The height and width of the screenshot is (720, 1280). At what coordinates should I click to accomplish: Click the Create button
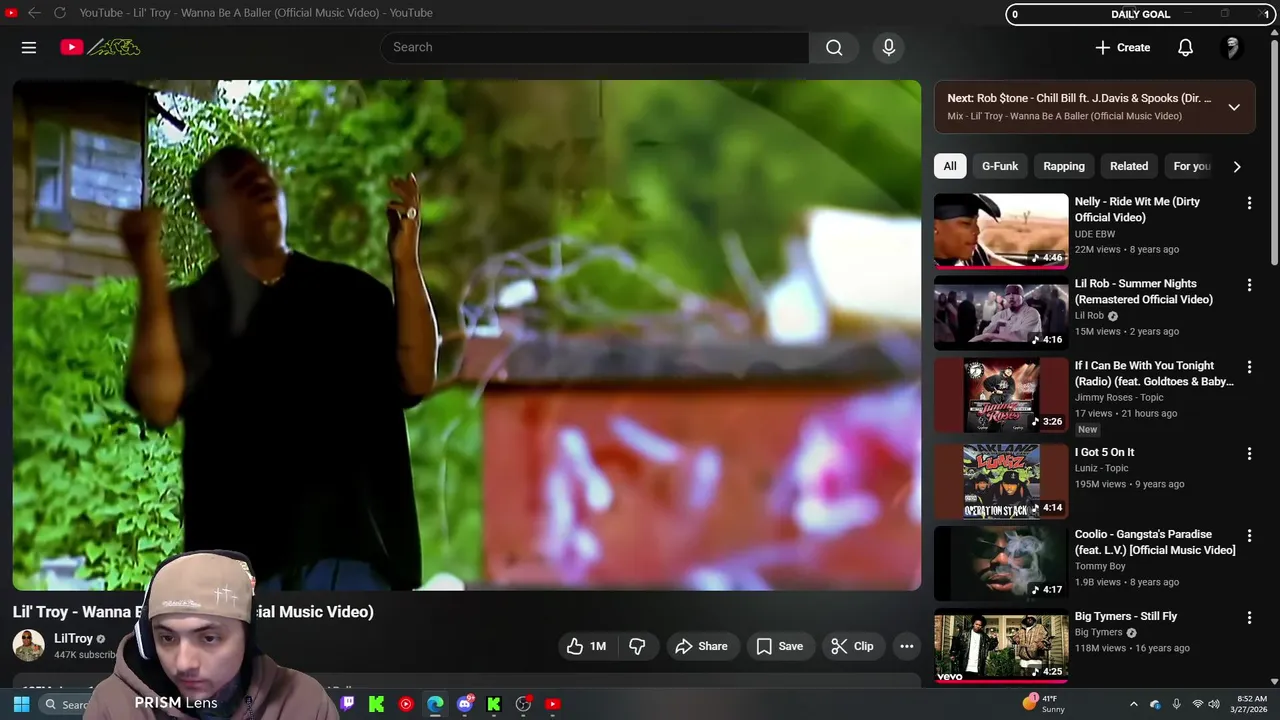tap(1123, 47)
